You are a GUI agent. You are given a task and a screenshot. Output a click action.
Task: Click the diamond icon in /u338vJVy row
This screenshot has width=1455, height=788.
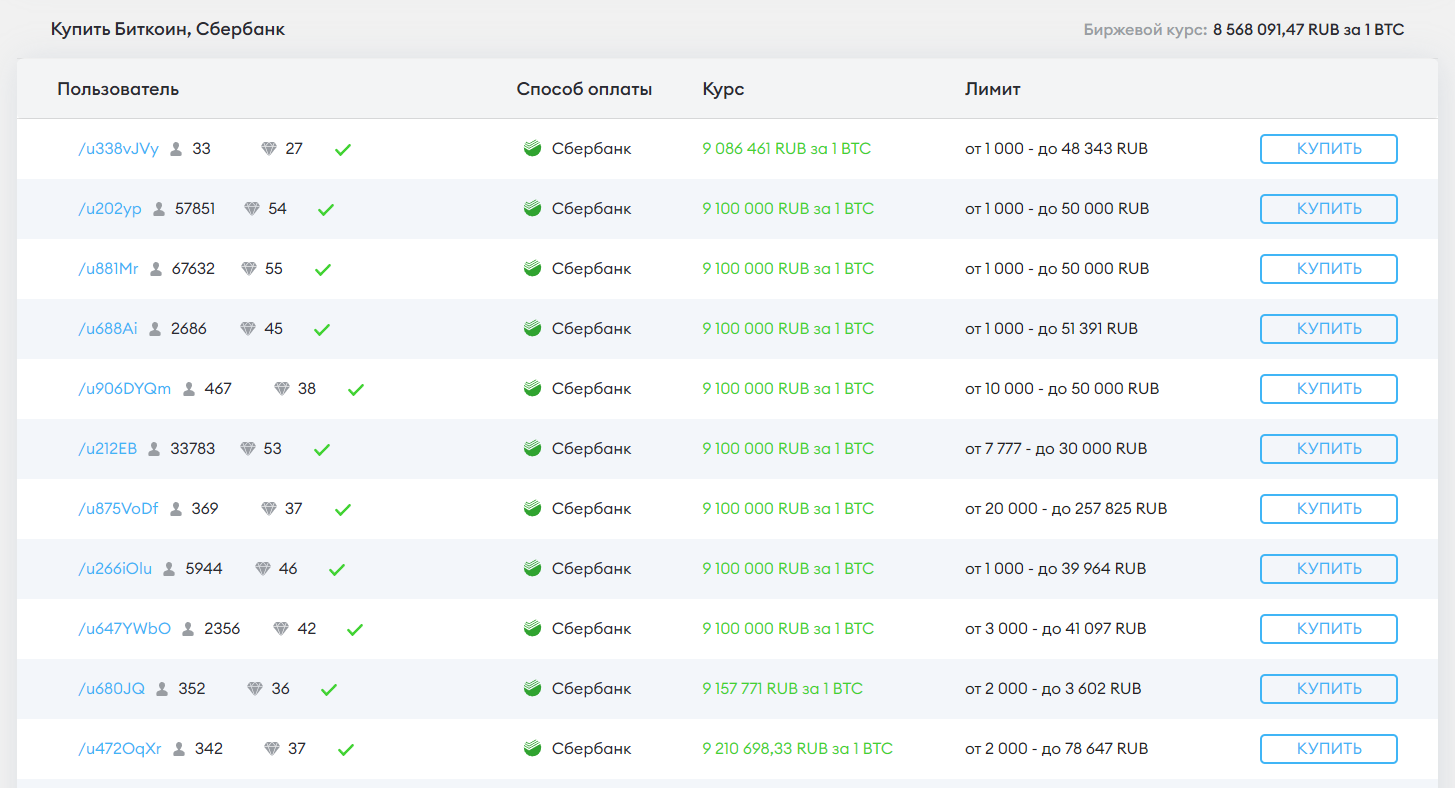pos(268,149)
